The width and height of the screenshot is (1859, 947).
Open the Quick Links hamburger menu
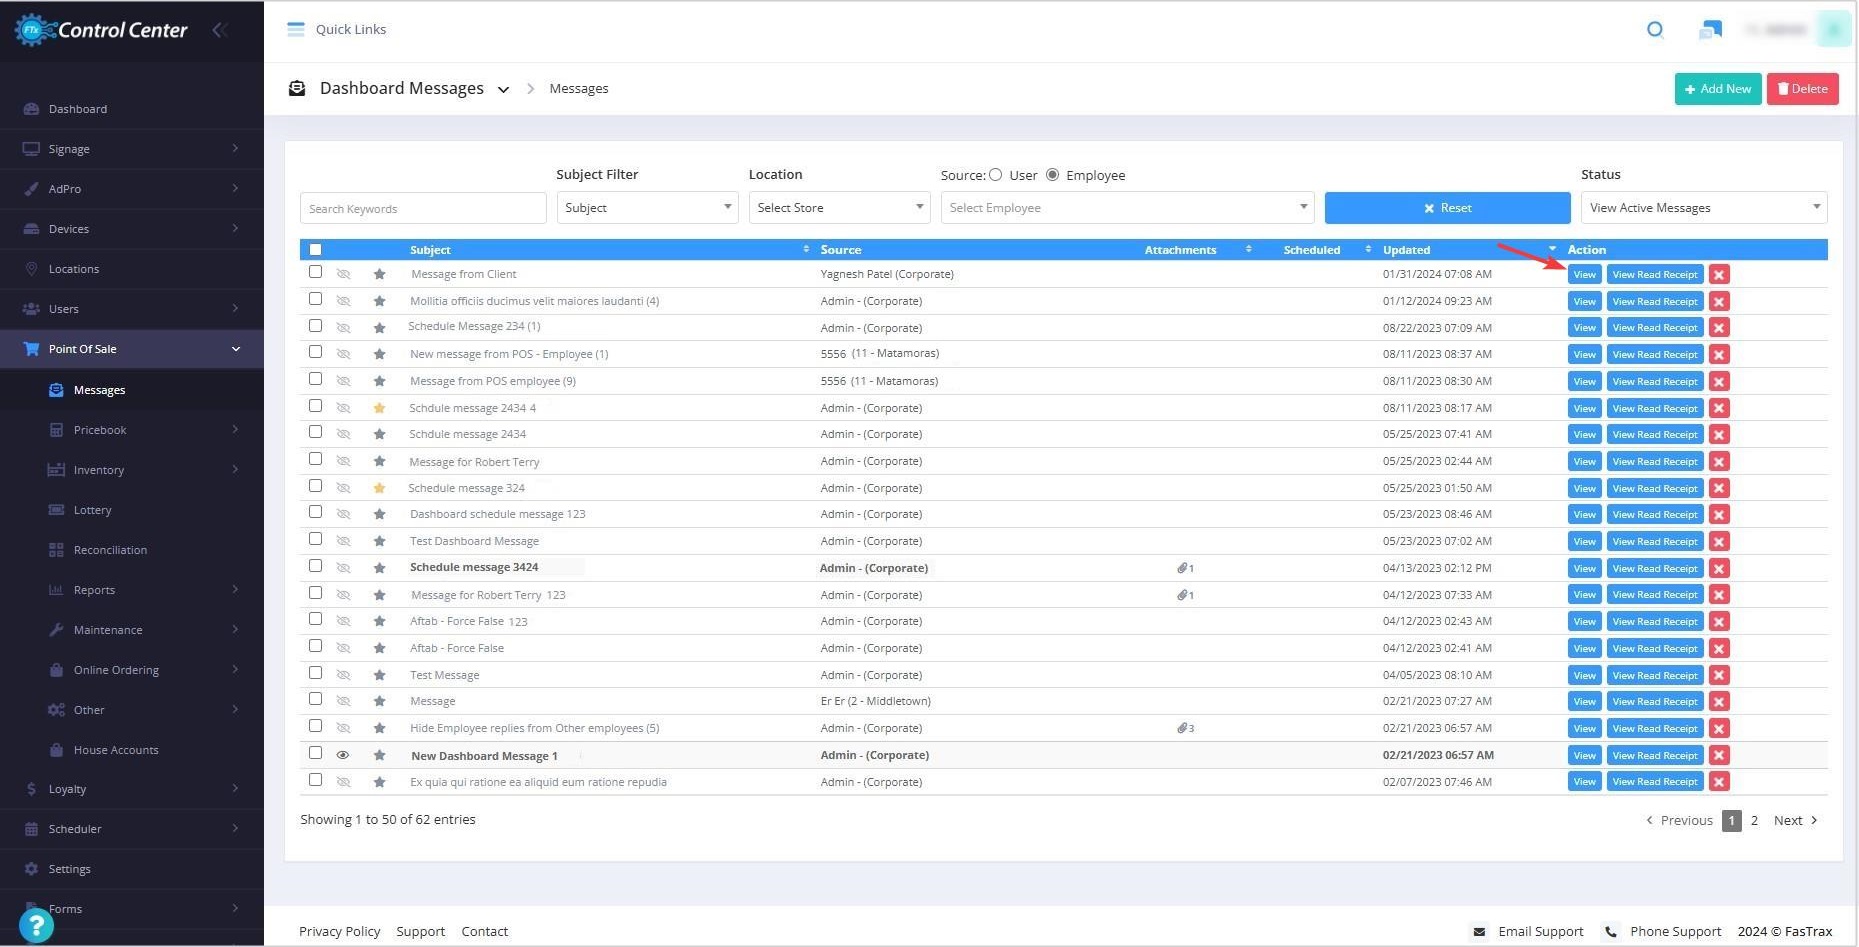click(x=295, y=29)
